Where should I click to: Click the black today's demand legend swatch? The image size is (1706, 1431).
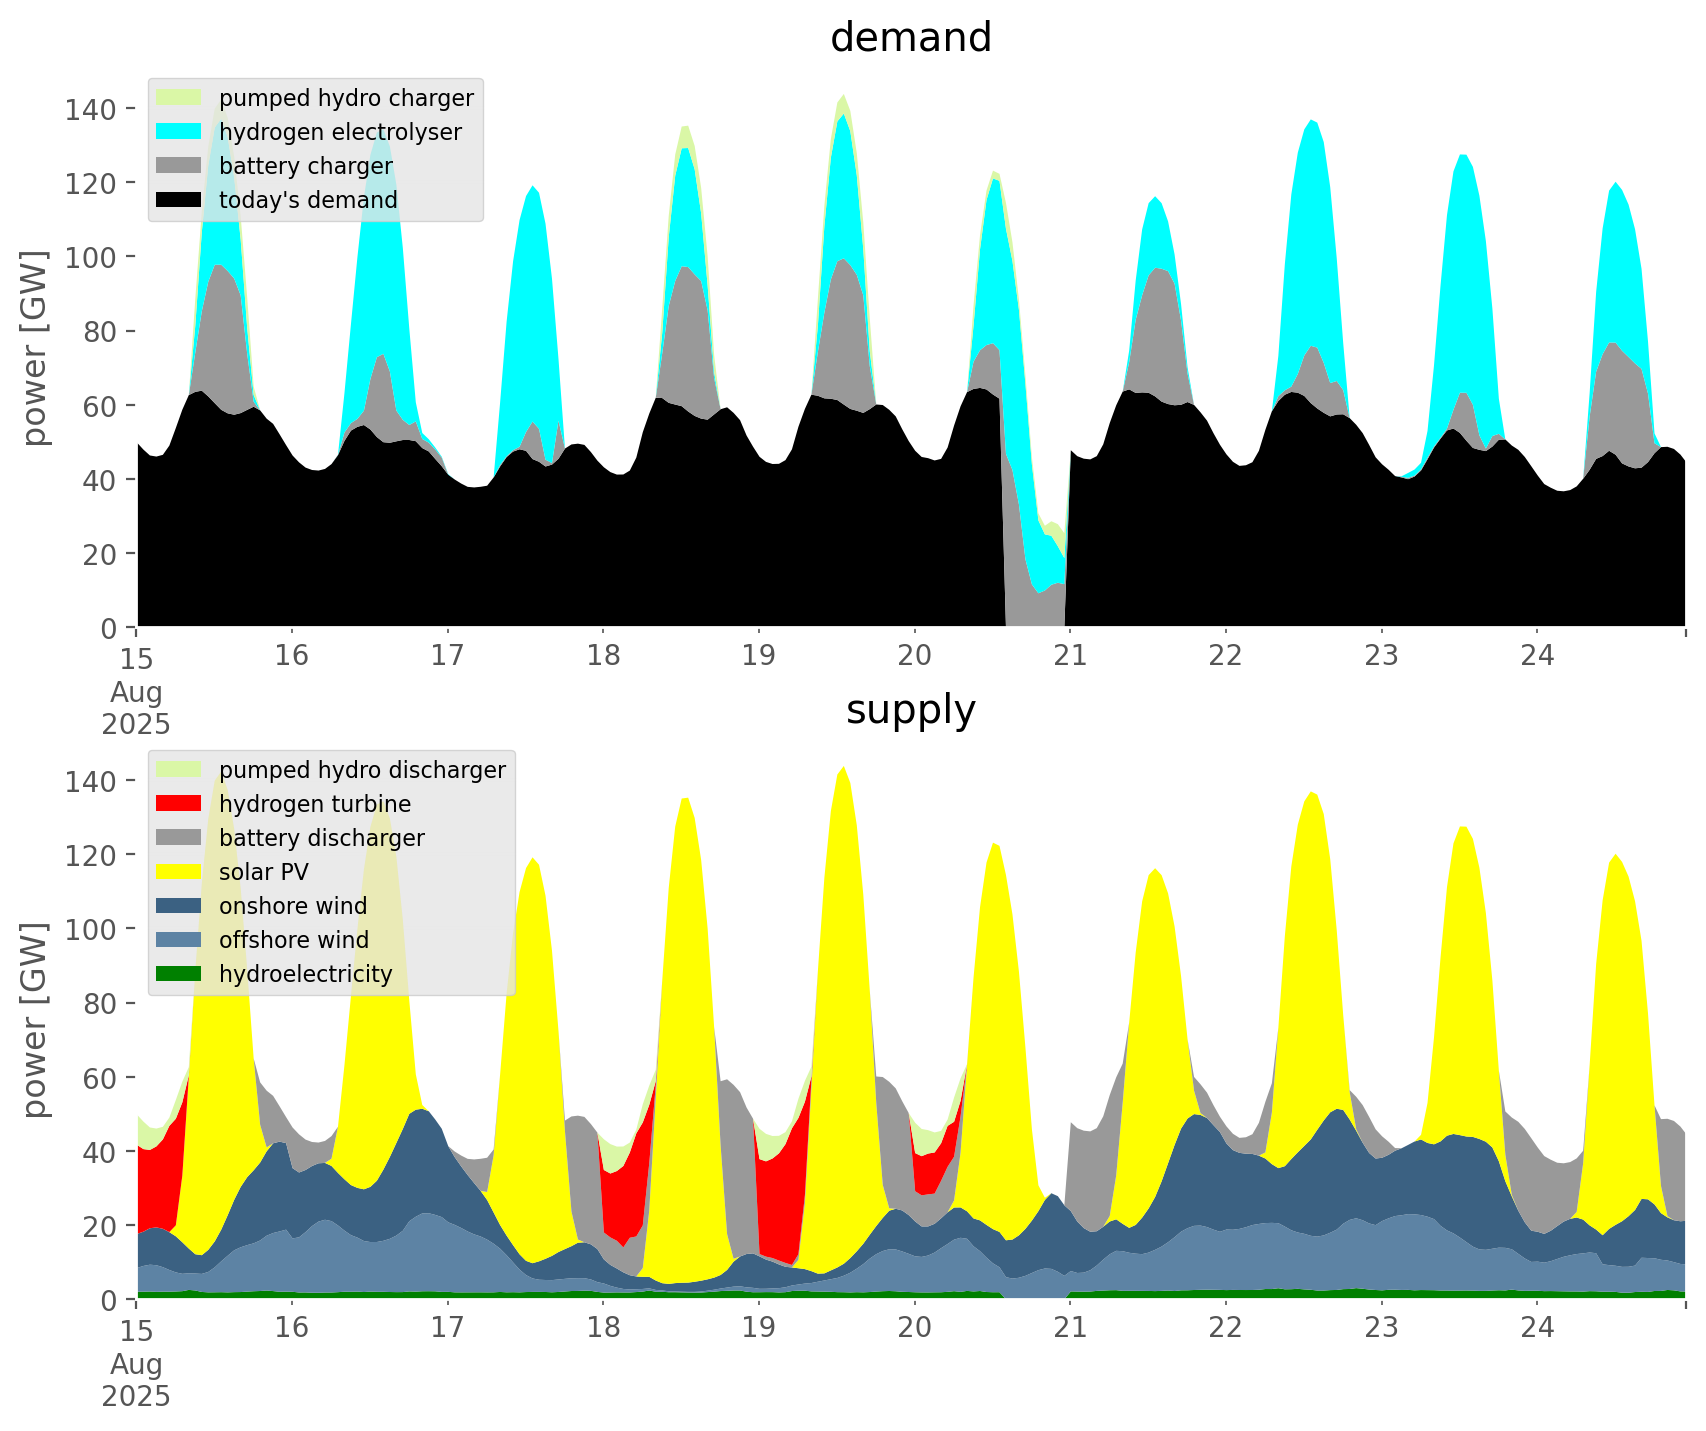click(180, 200)
